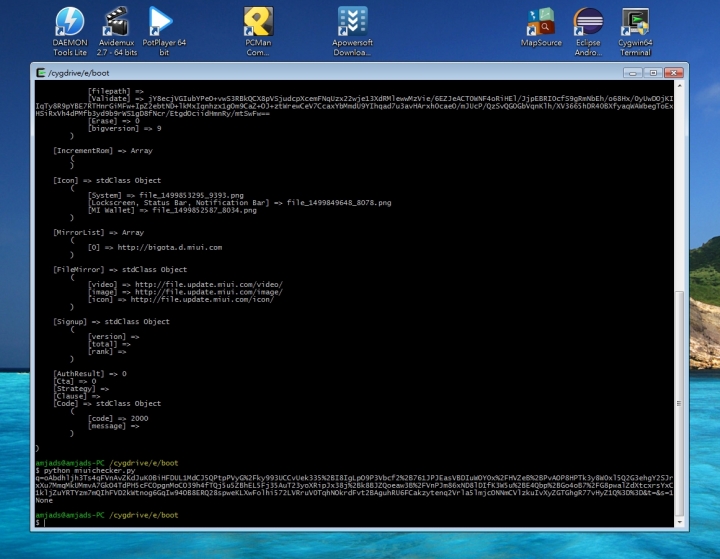Click the last empty $ prompt line
This screenshot has height=559, width=720.
click(x=38, y=522)
